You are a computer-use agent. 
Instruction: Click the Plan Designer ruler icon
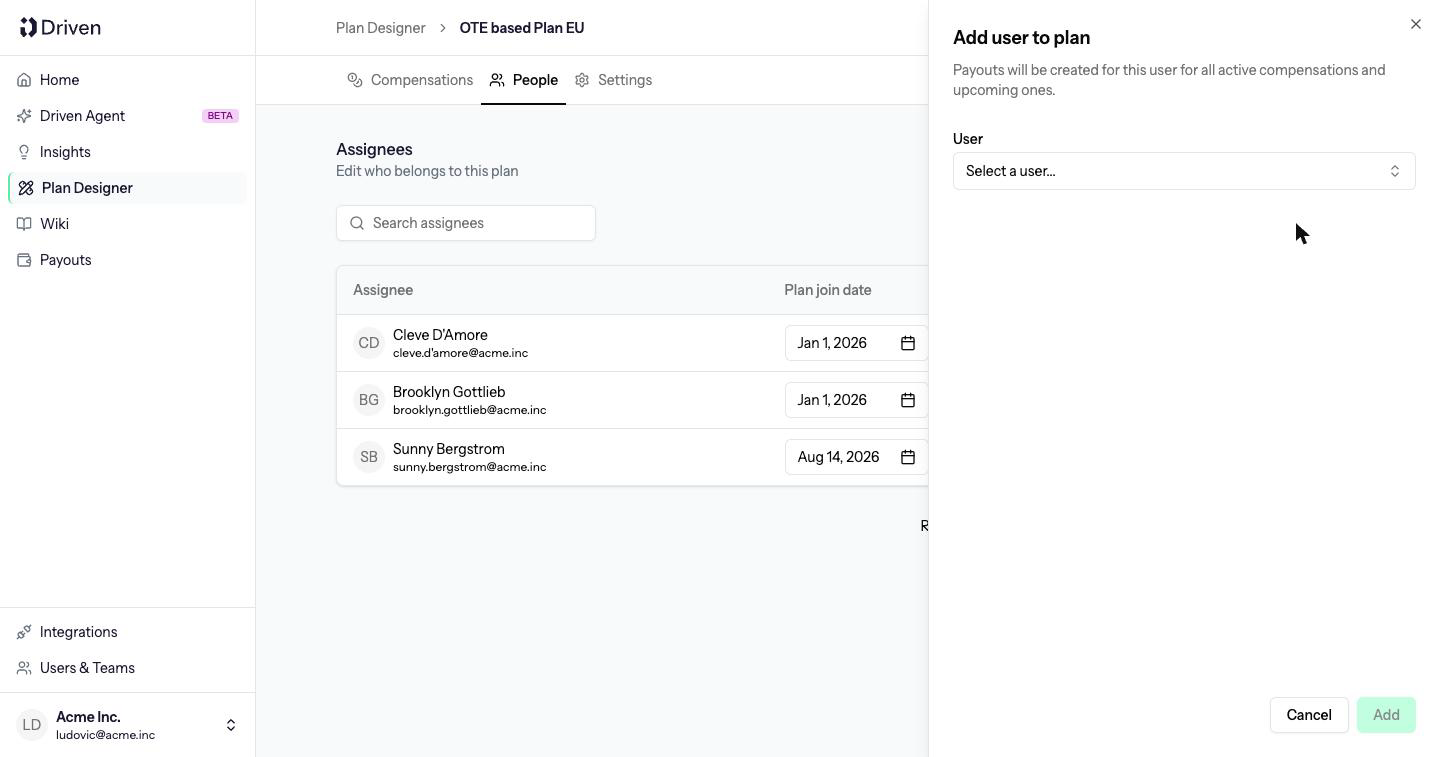click(x=26, y=188)
